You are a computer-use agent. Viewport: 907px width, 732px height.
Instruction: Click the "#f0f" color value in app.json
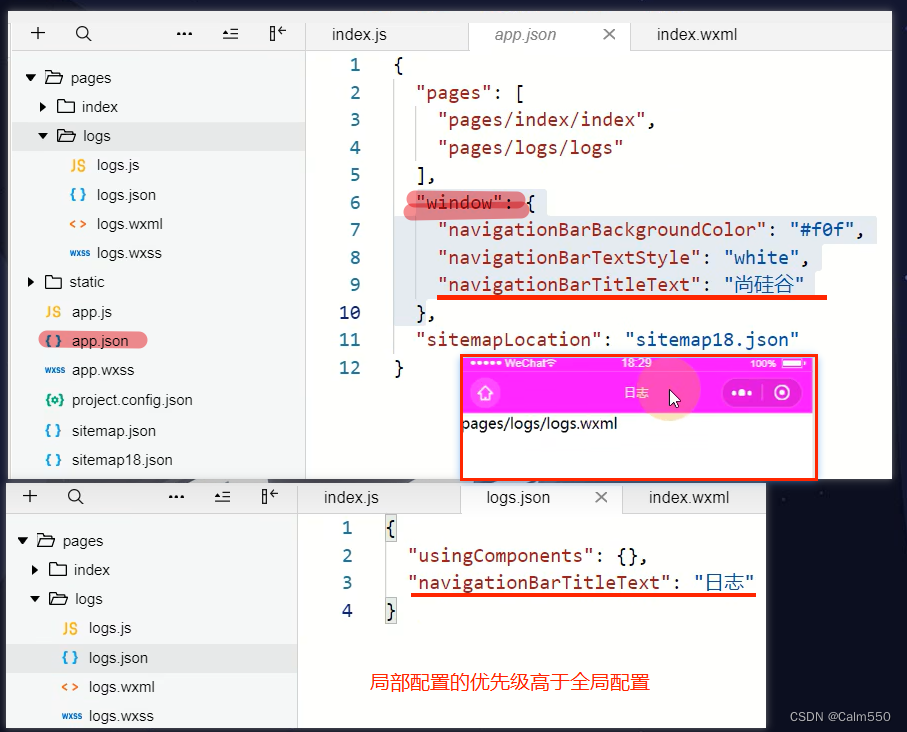(x=821, y=230)
